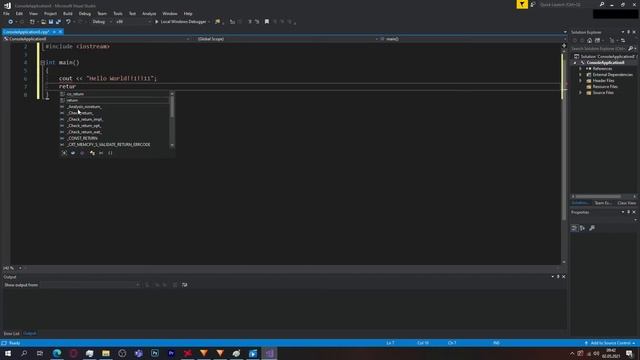This screenshot has height=360, width=640.
Task: Click the Undo arrow icon
Action: pos(68,22)
